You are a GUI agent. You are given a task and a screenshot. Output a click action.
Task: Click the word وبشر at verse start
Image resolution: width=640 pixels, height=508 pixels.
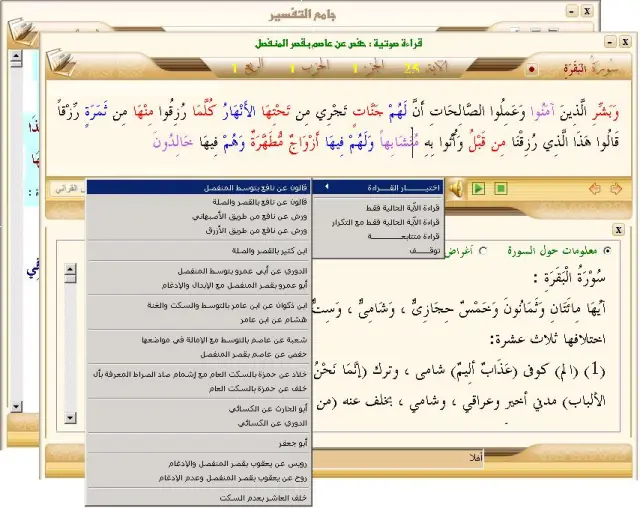[606, 111]
